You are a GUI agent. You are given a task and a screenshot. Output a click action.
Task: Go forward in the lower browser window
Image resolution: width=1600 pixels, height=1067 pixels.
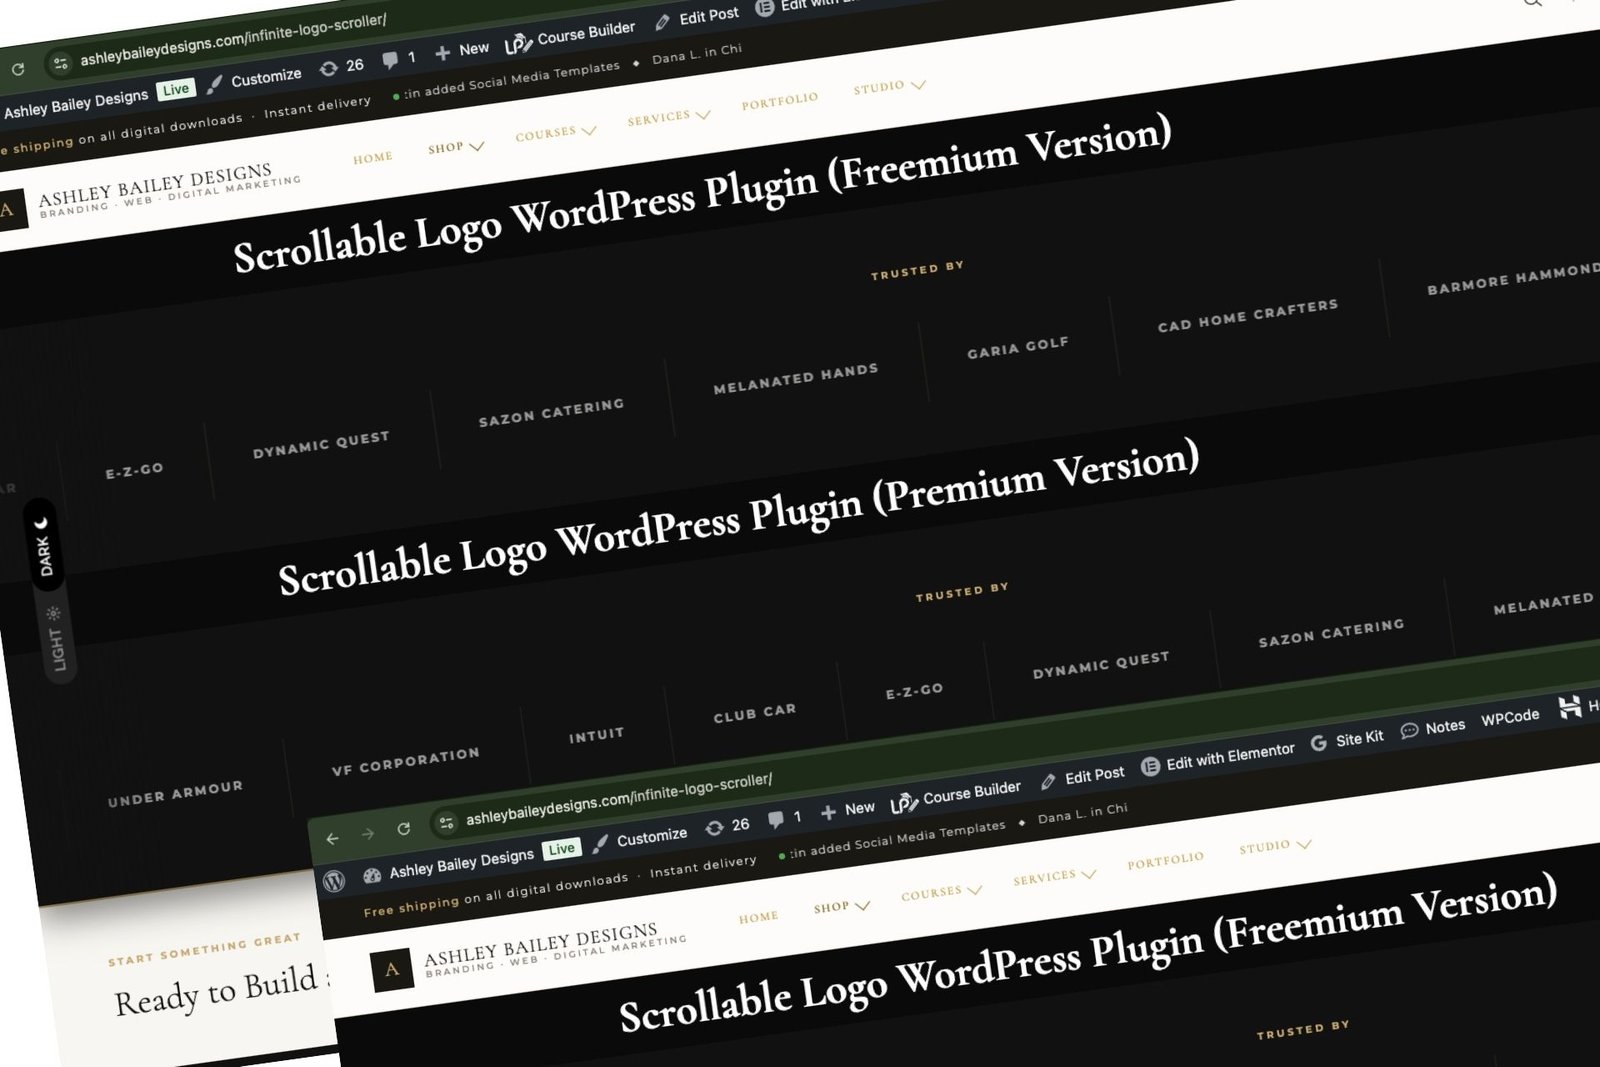[368, 833]
